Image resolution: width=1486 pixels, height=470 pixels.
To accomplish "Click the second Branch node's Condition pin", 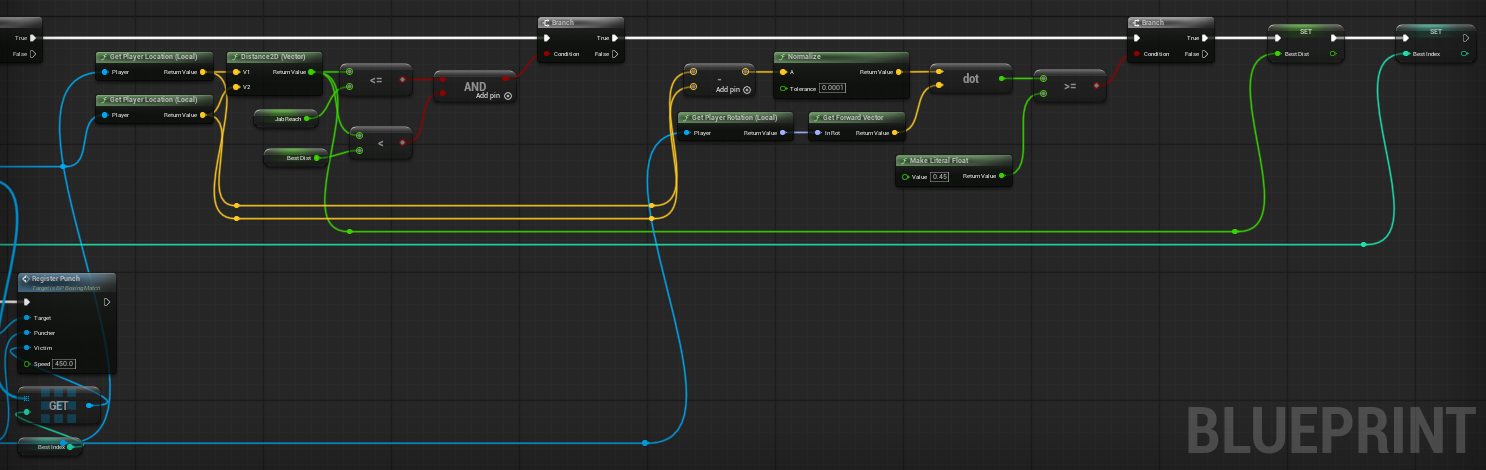I will tap(1137, 54).
